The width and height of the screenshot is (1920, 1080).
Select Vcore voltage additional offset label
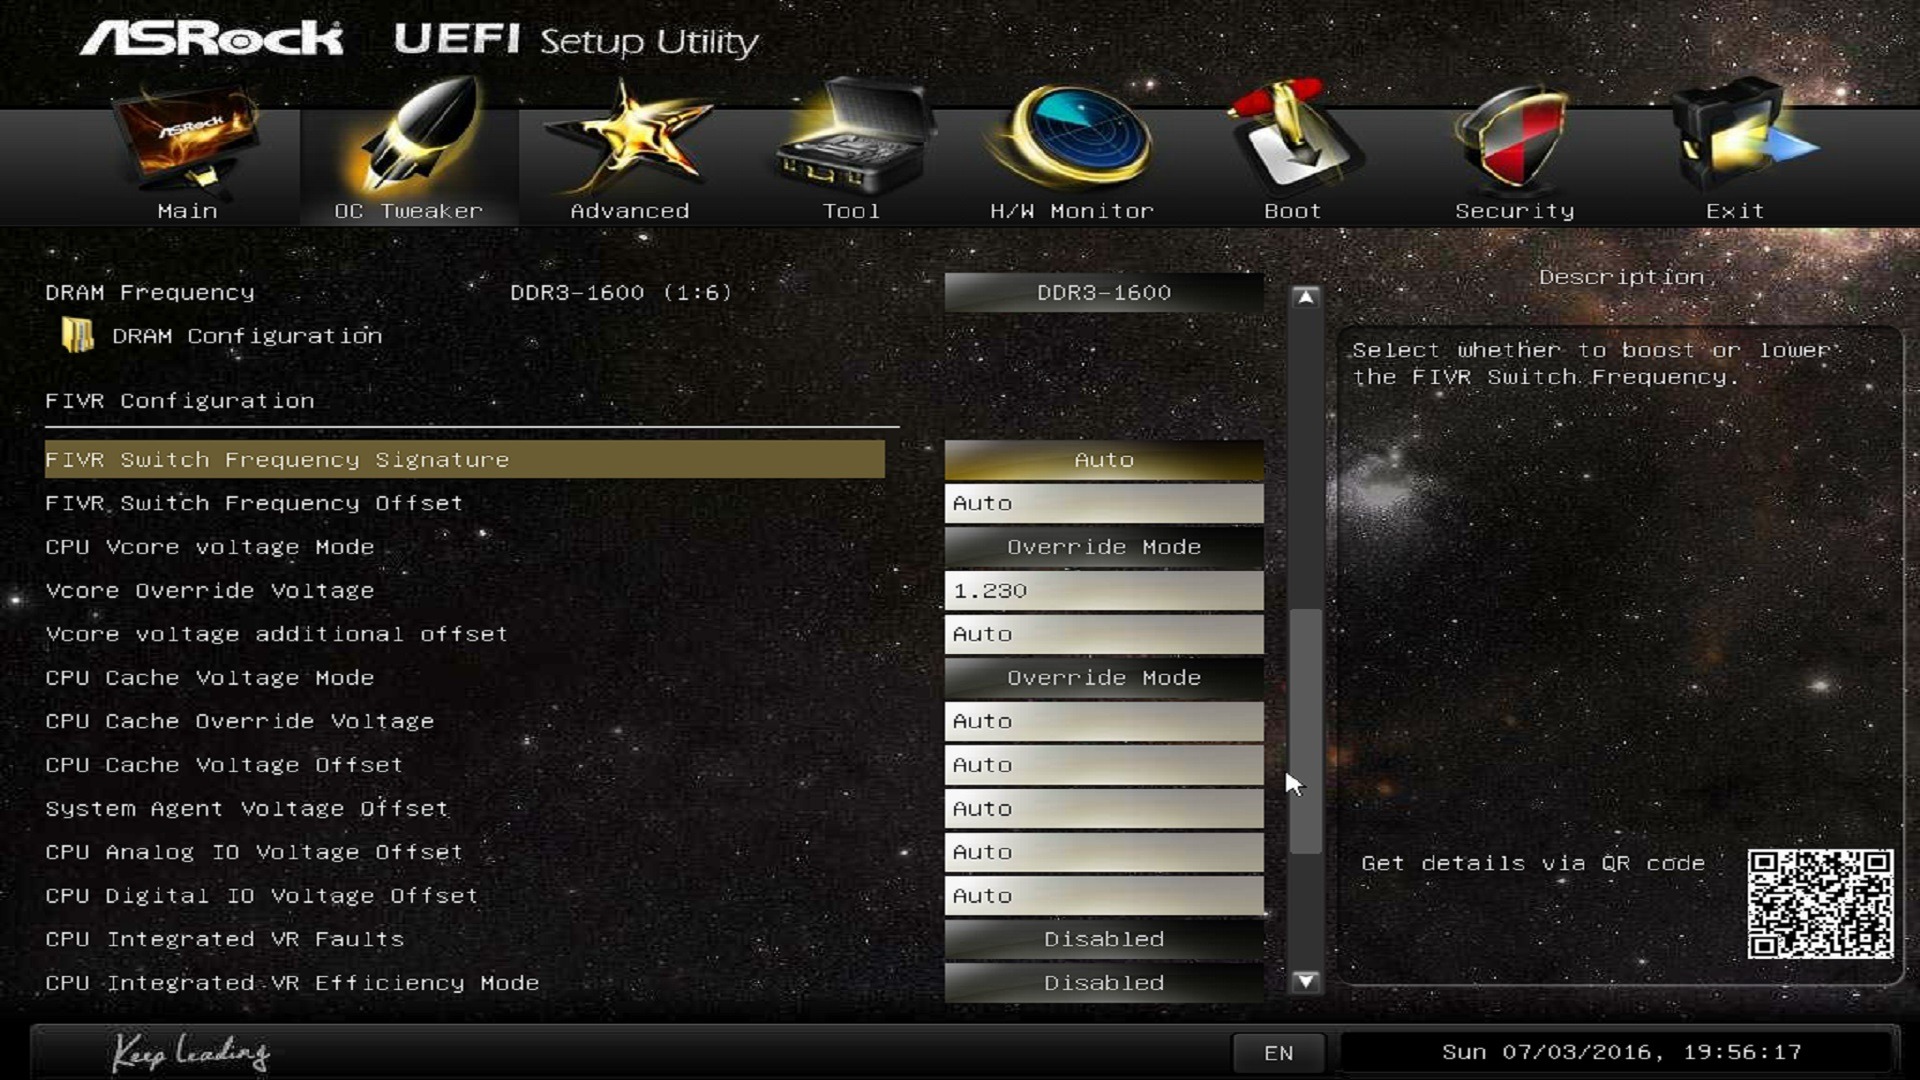tap(277, 634)
